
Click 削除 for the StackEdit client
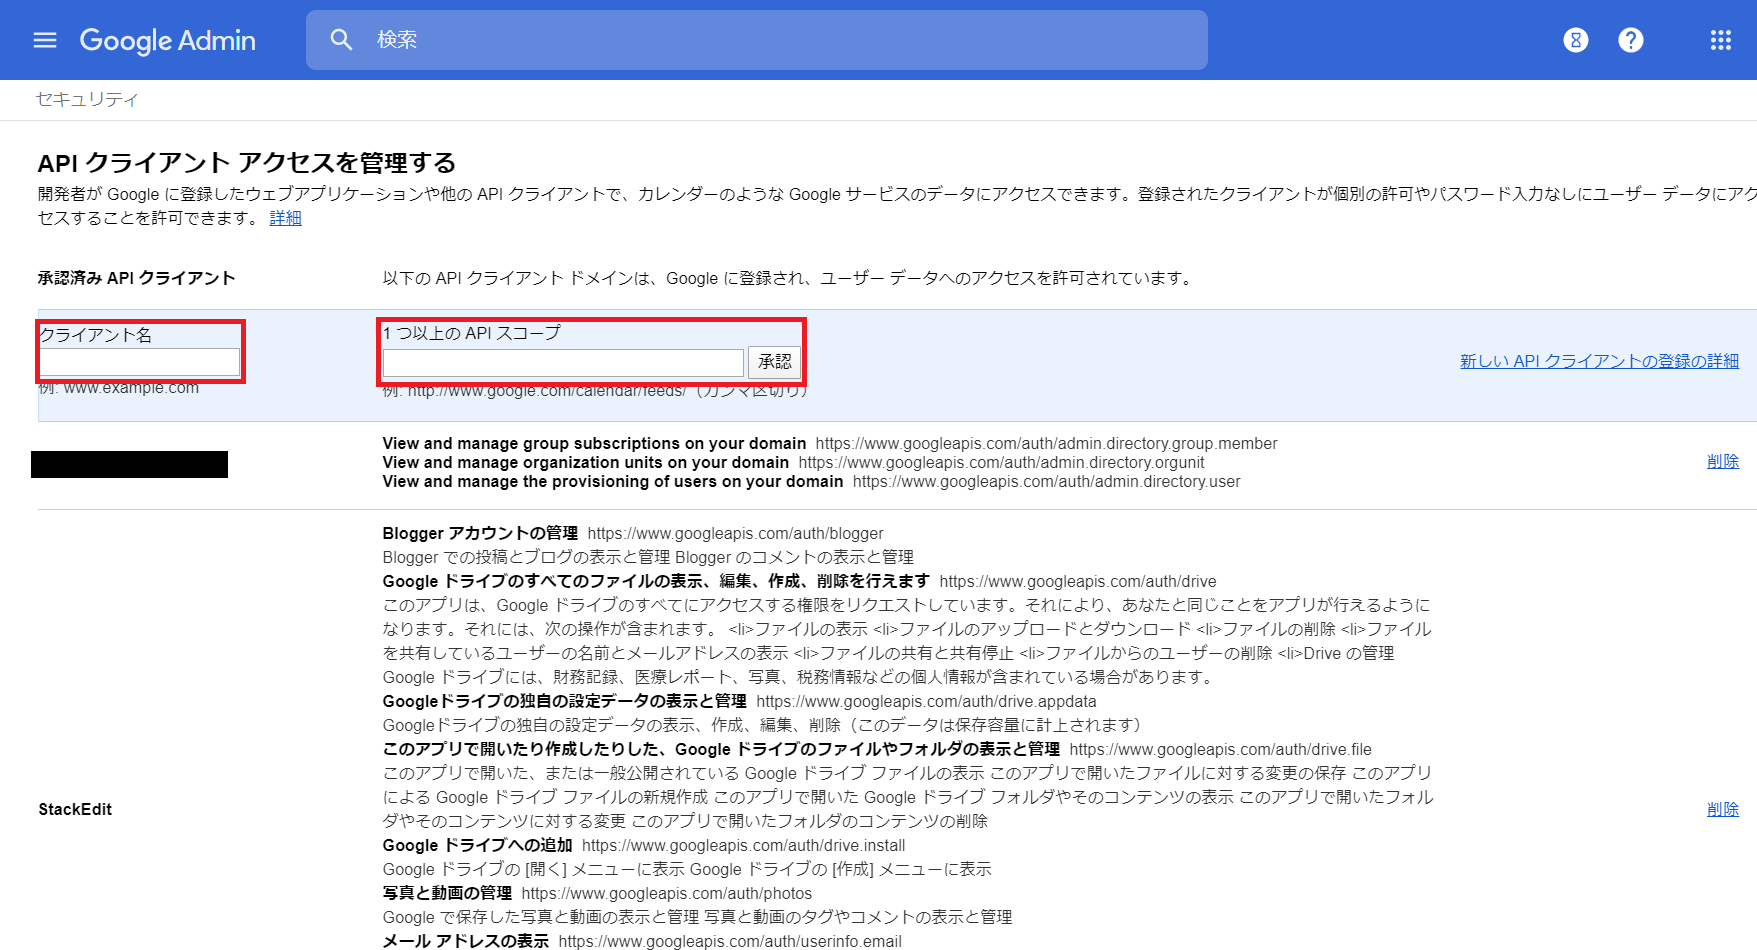(1723, 809)
